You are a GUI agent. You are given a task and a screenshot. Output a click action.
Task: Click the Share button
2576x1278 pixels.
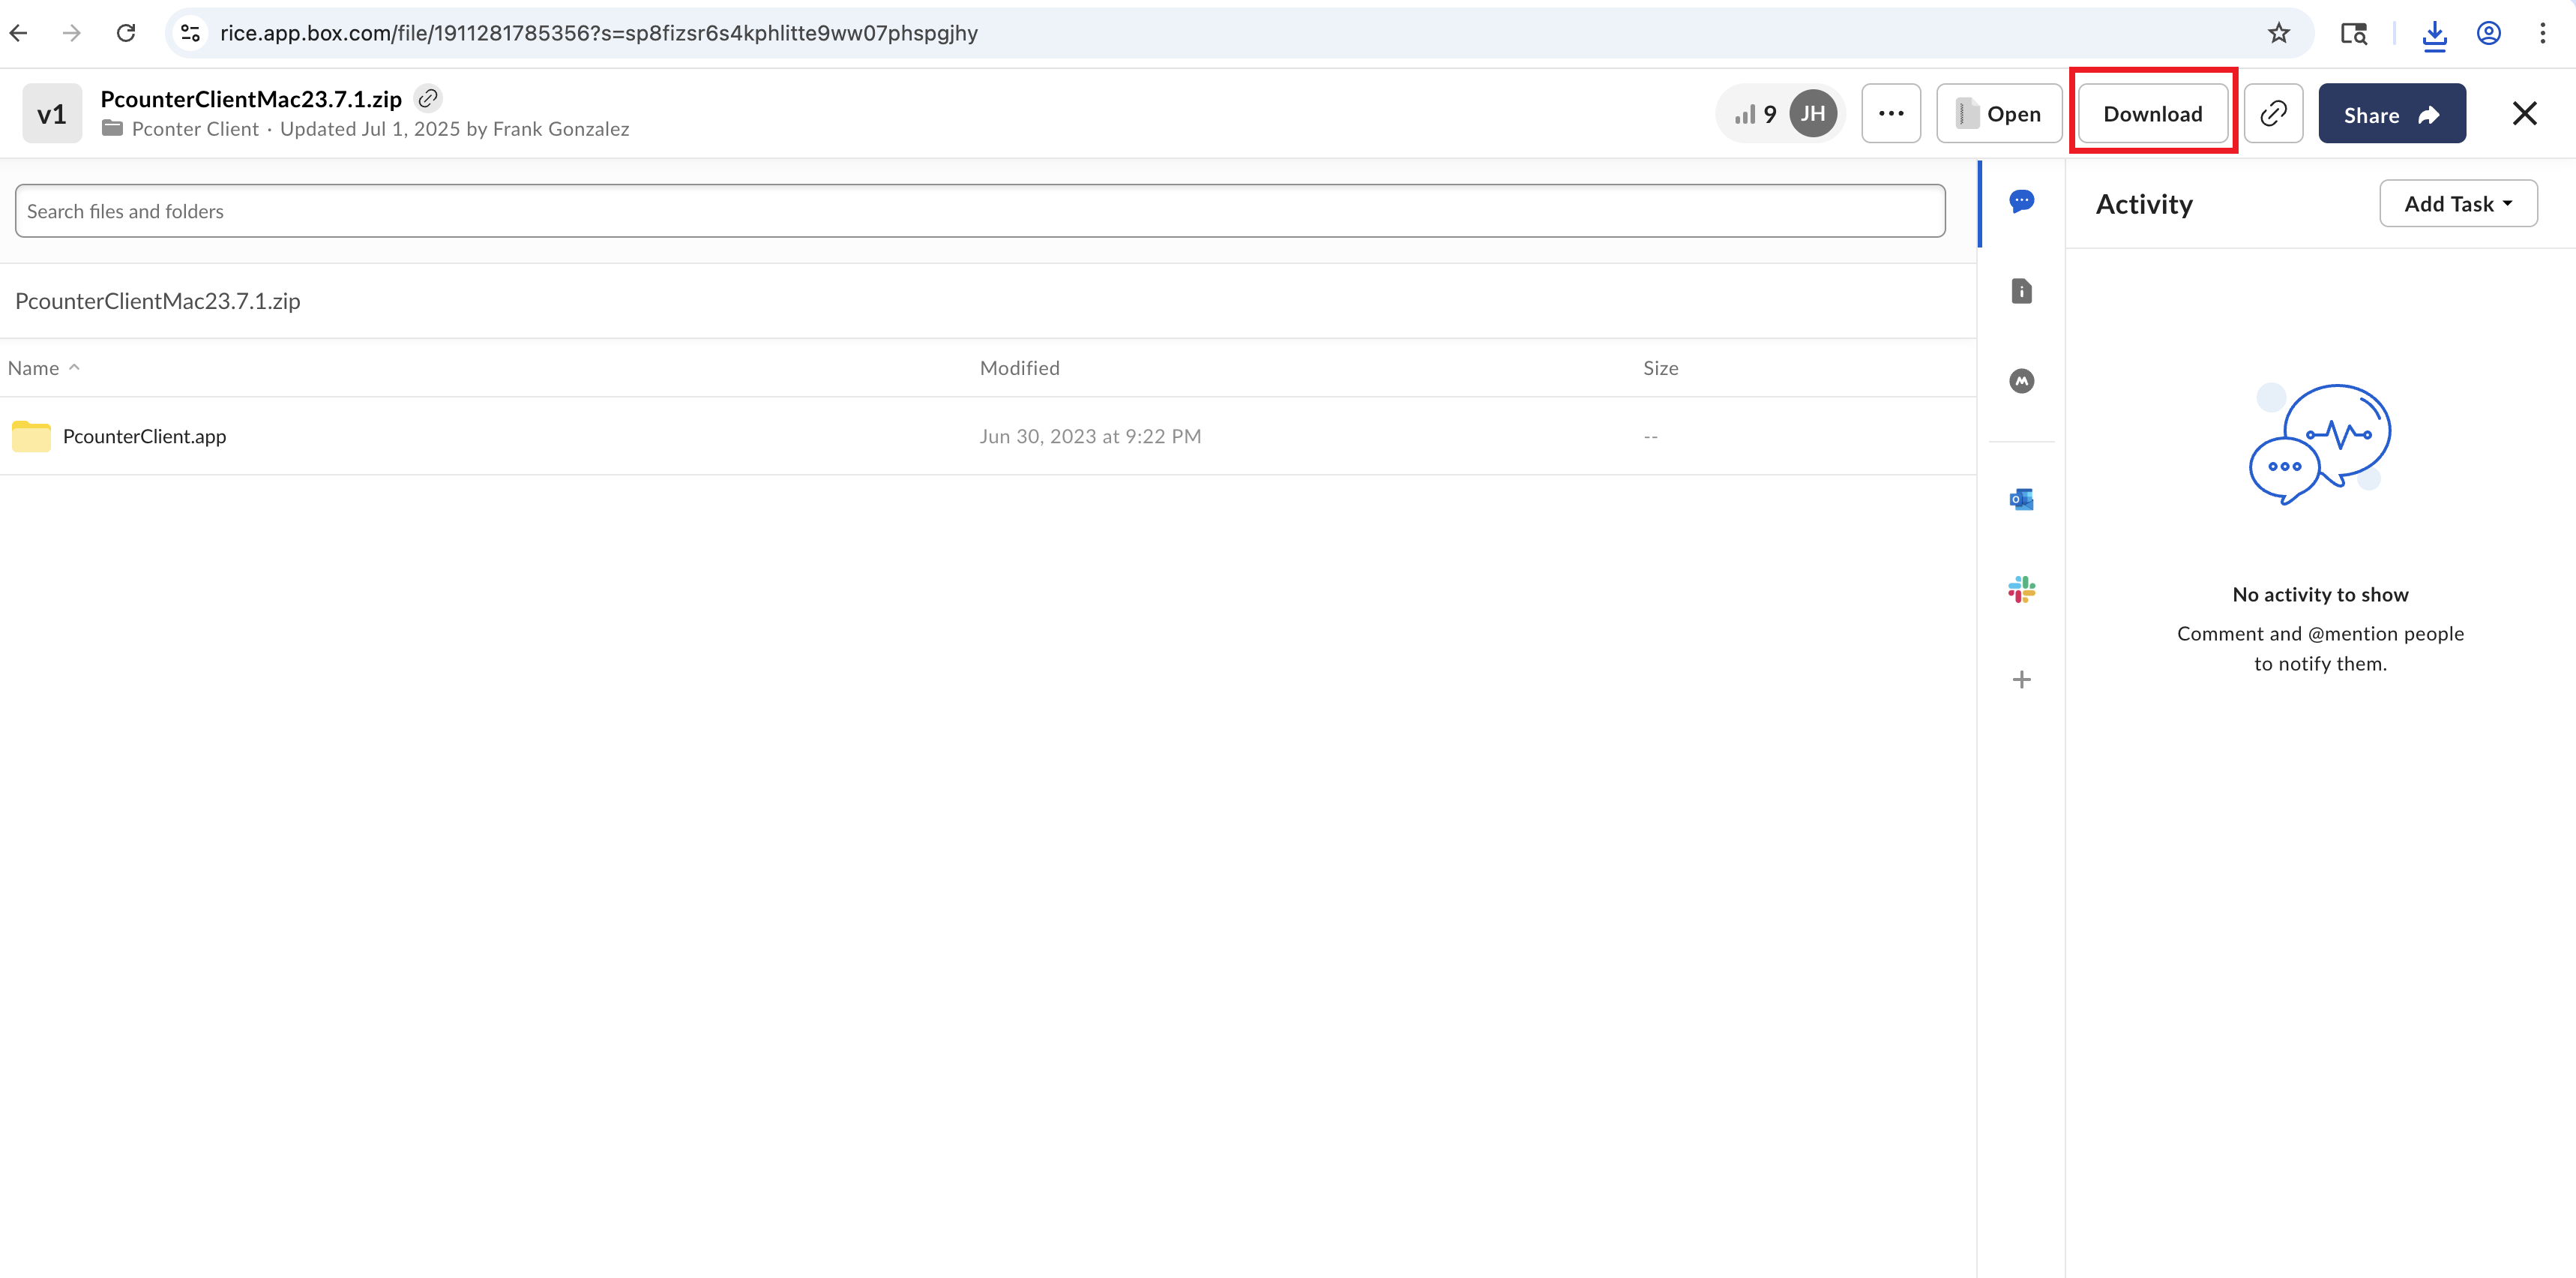pos(2391,114)
